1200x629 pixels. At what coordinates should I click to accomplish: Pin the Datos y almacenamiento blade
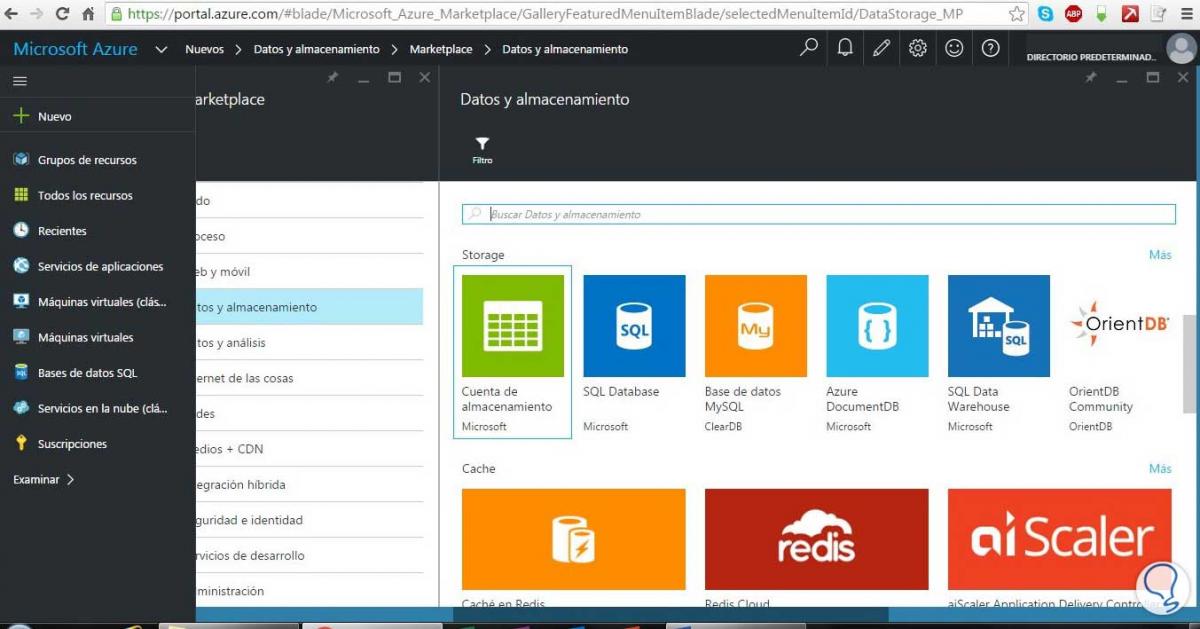pyautogui.click(x=1090, y=78)
